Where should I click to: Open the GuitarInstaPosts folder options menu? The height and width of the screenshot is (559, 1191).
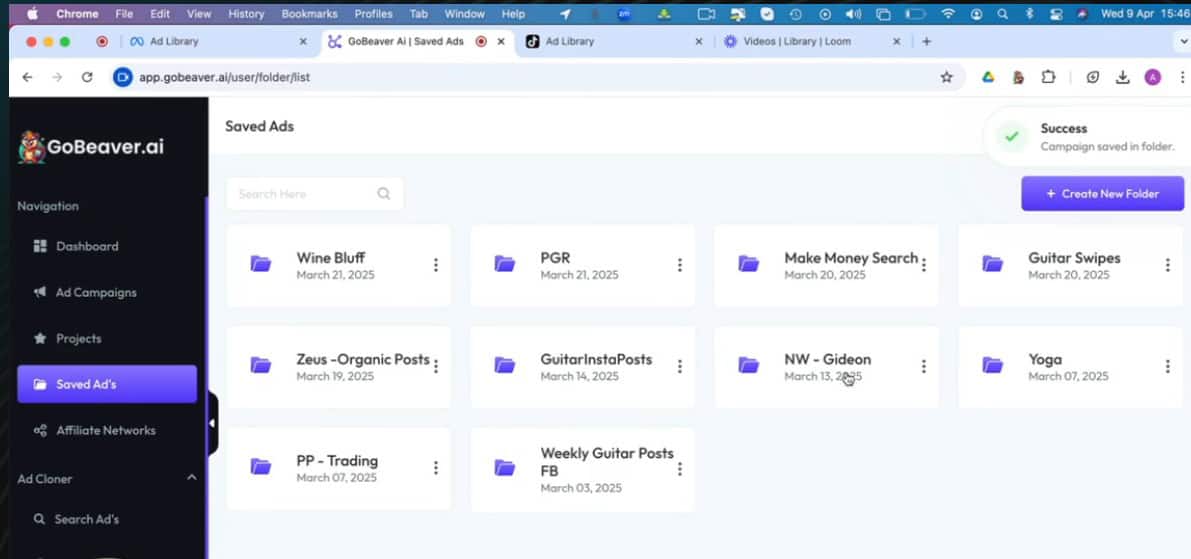[679, 367]
